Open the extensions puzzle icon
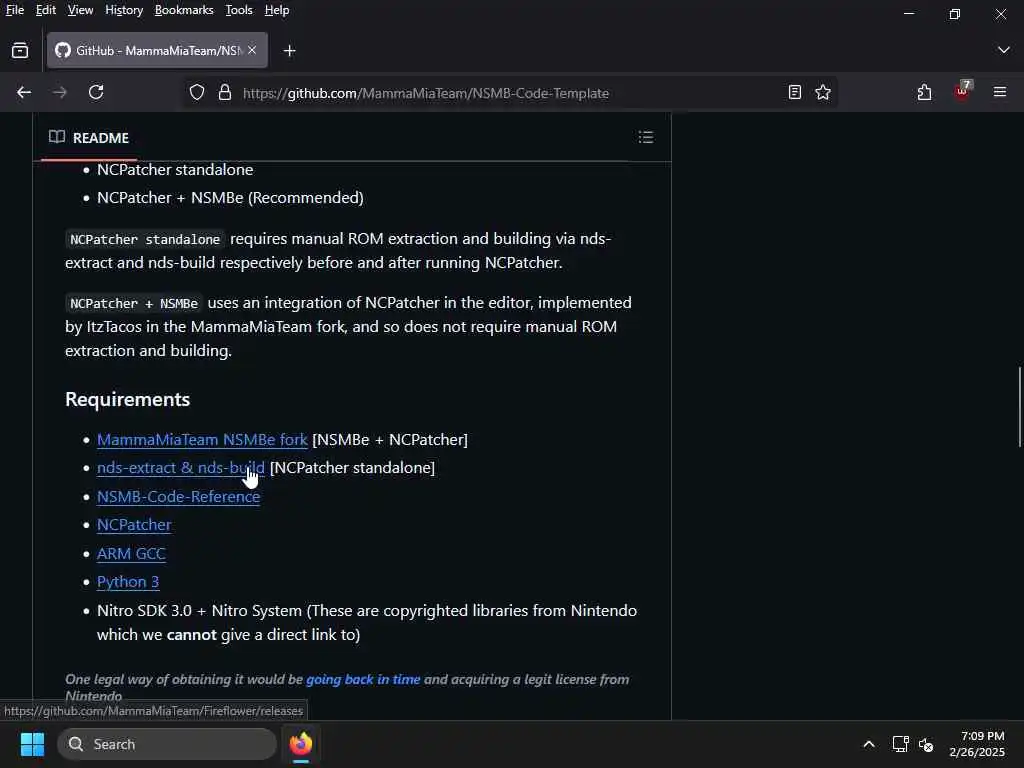This screenshot has height=768, width=1024. [924, 92]
